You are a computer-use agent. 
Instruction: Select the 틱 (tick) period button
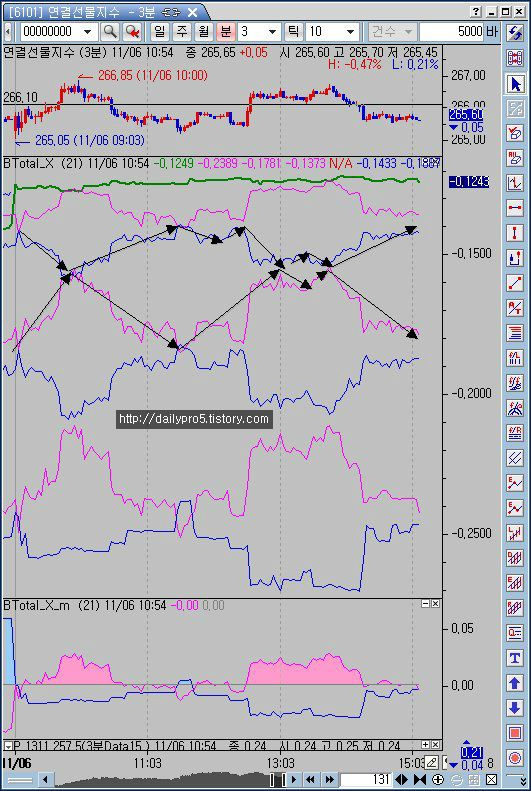coord(292,32)
